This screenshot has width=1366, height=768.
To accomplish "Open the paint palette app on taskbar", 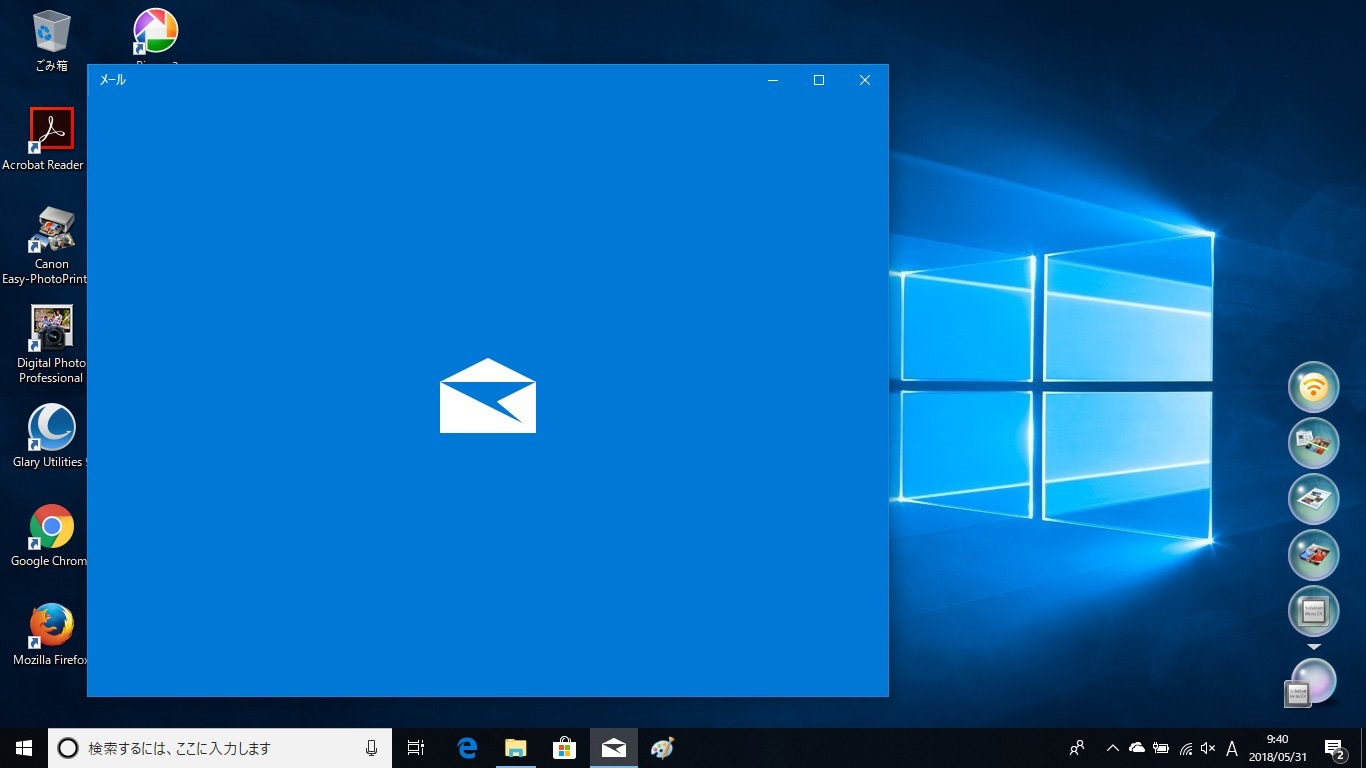I will tap(662, 748).
